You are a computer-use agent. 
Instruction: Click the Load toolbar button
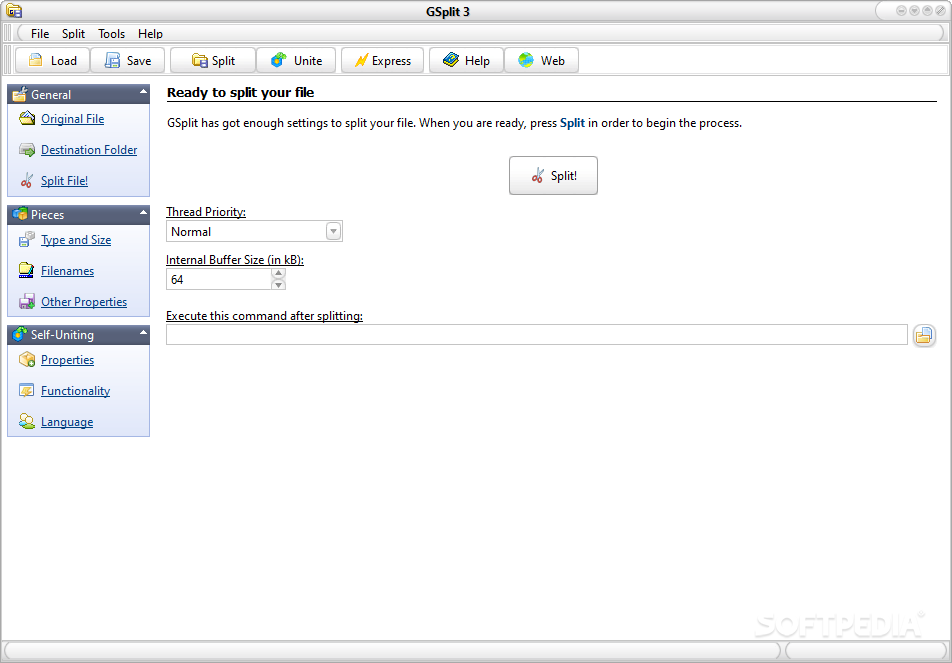52,61
